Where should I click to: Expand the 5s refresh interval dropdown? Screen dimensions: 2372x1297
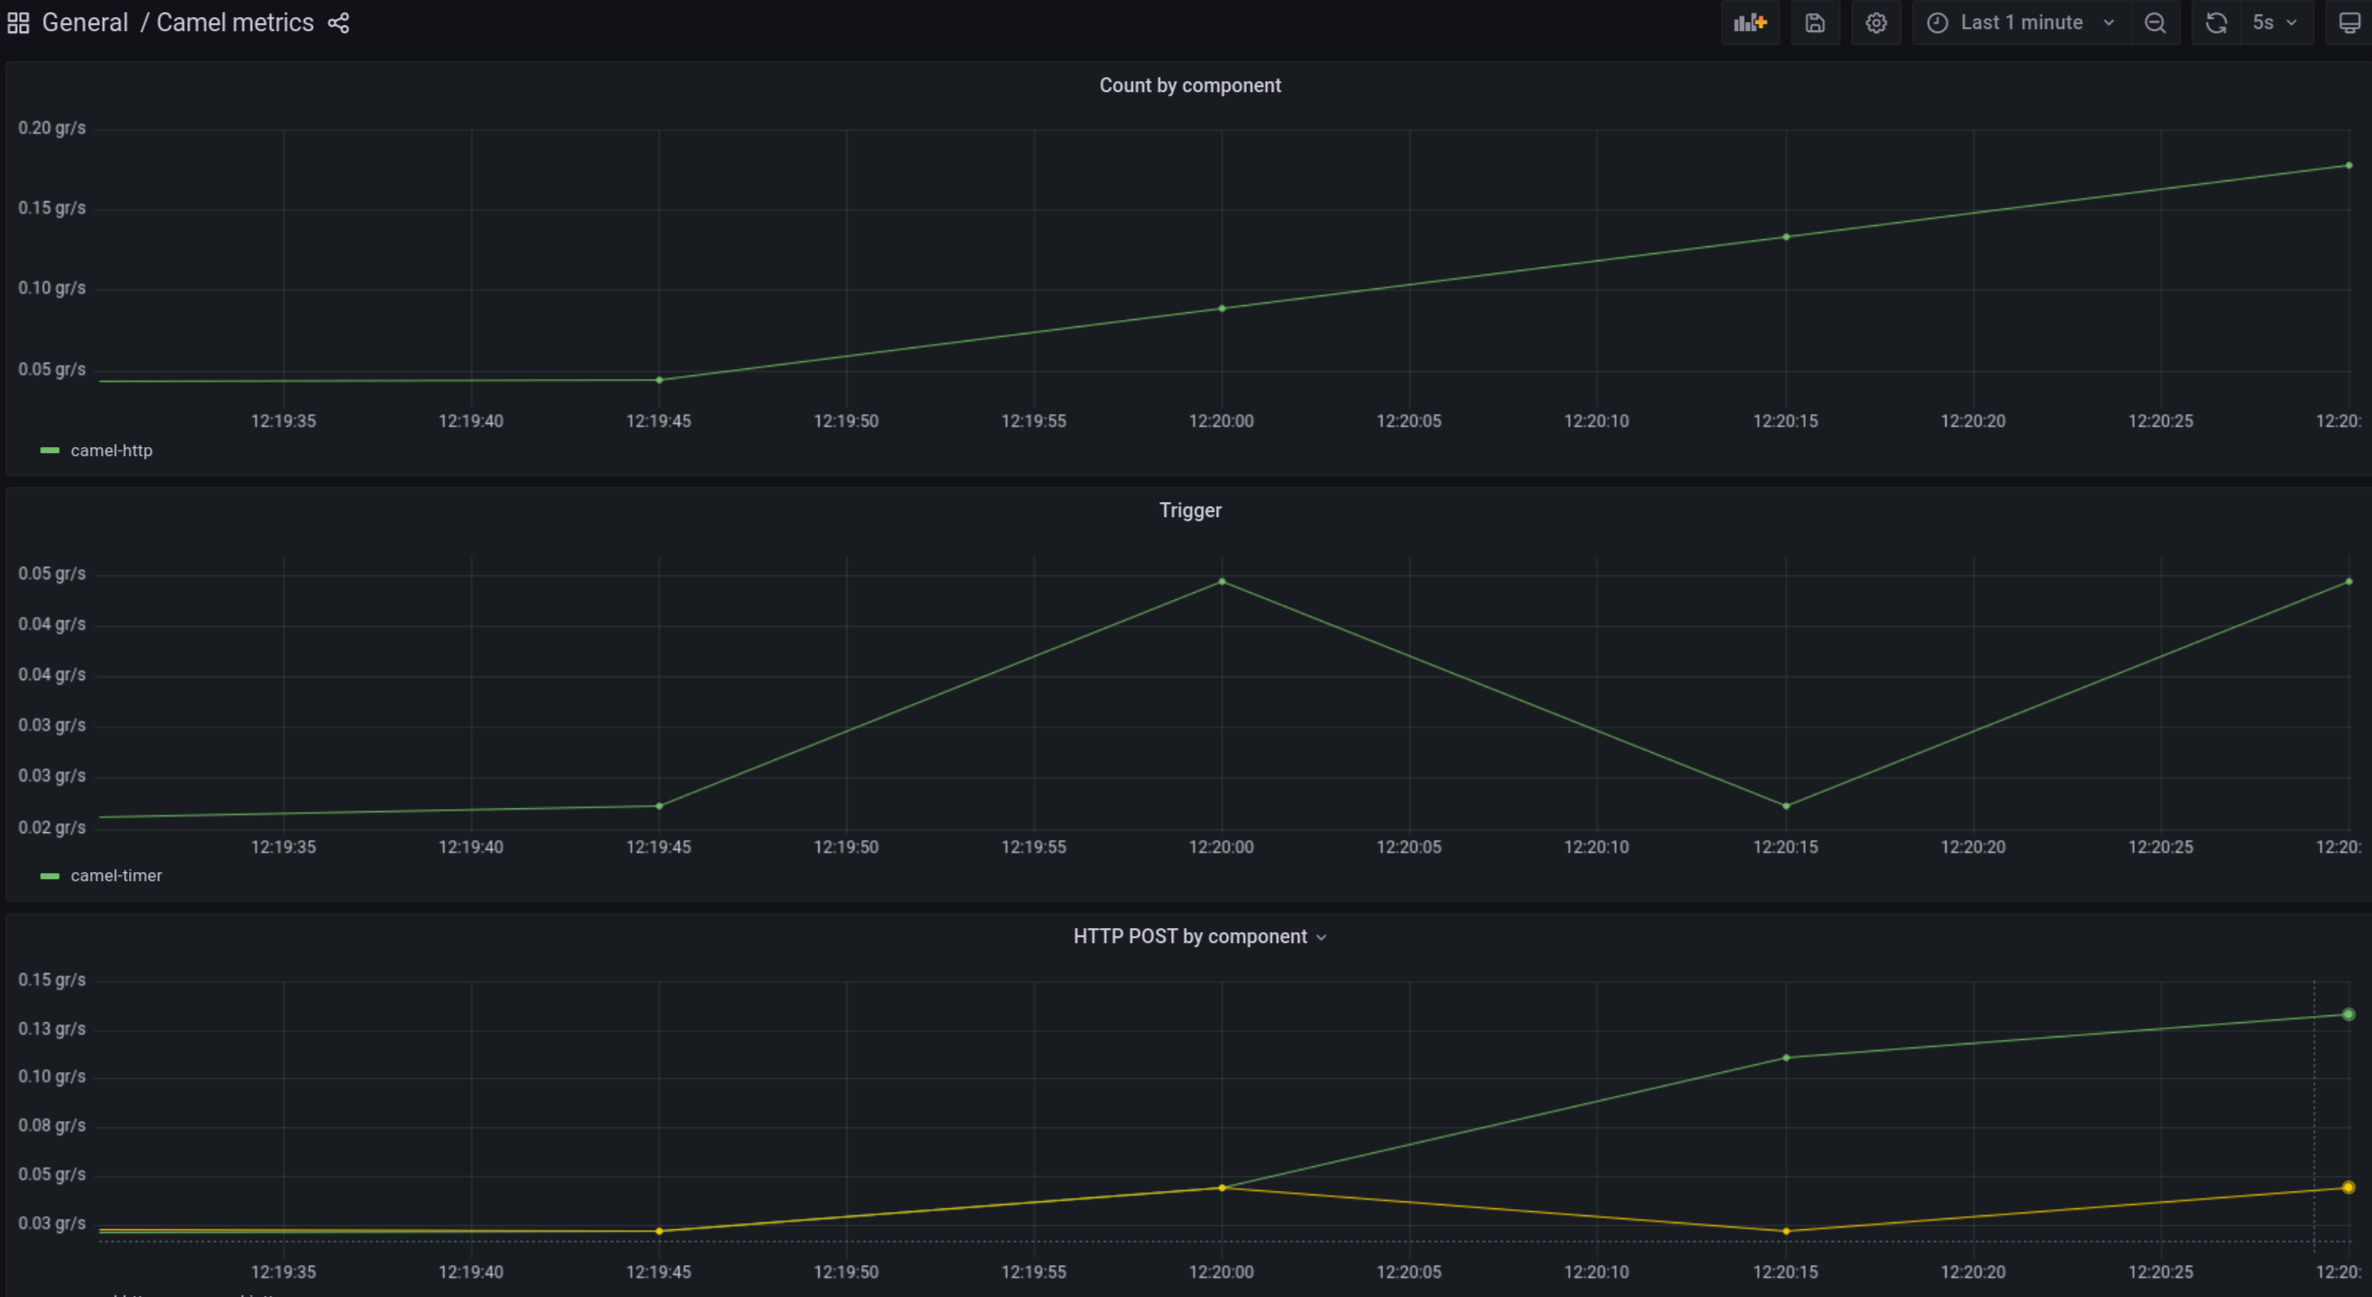[2275, 23]
